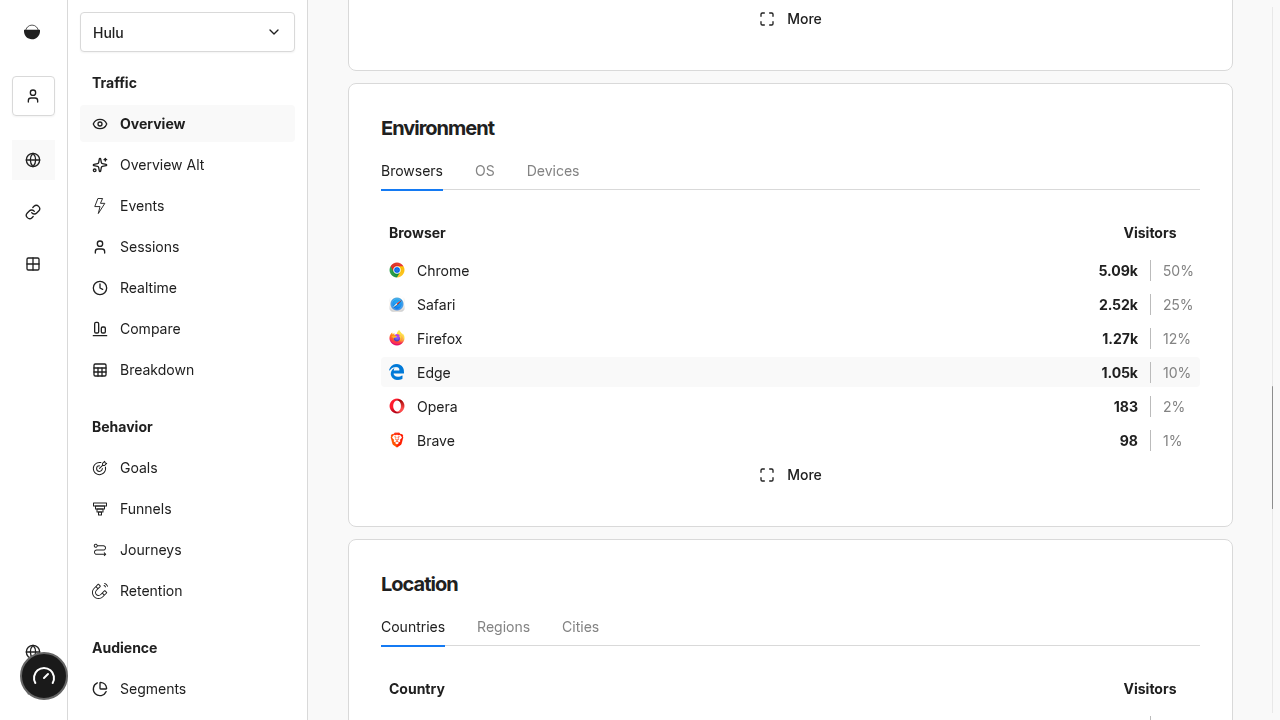1280x720 pixels.
Task: Open the Regions tab under Location
Action: coord(503,627)
